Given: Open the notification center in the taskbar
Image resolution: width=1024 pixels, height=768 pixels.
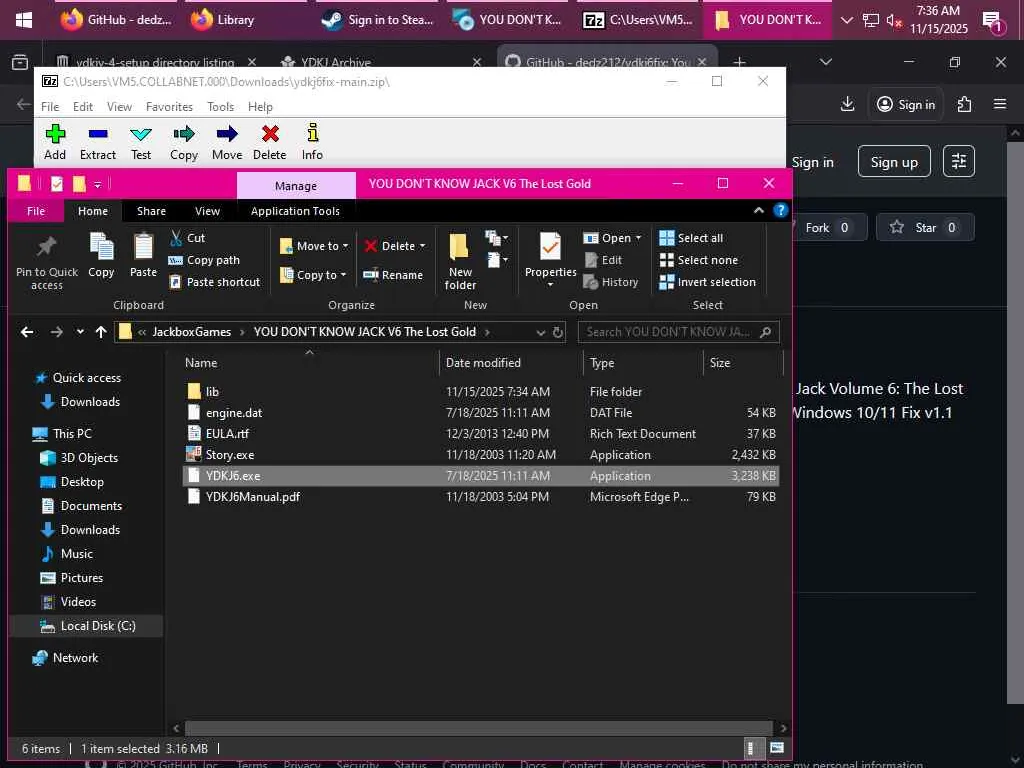Looking at the screenshot, I should [x=993, y=20].
